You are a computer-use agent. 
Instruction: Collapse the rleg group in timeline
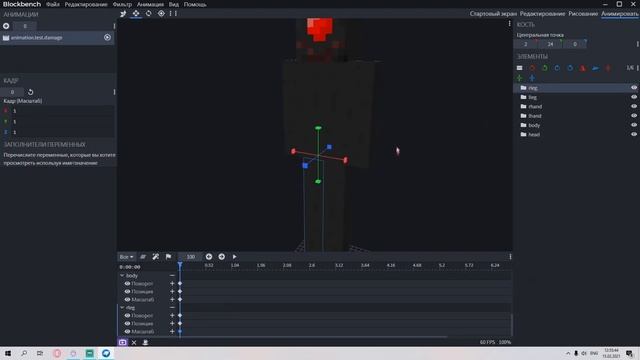(122, 307)
